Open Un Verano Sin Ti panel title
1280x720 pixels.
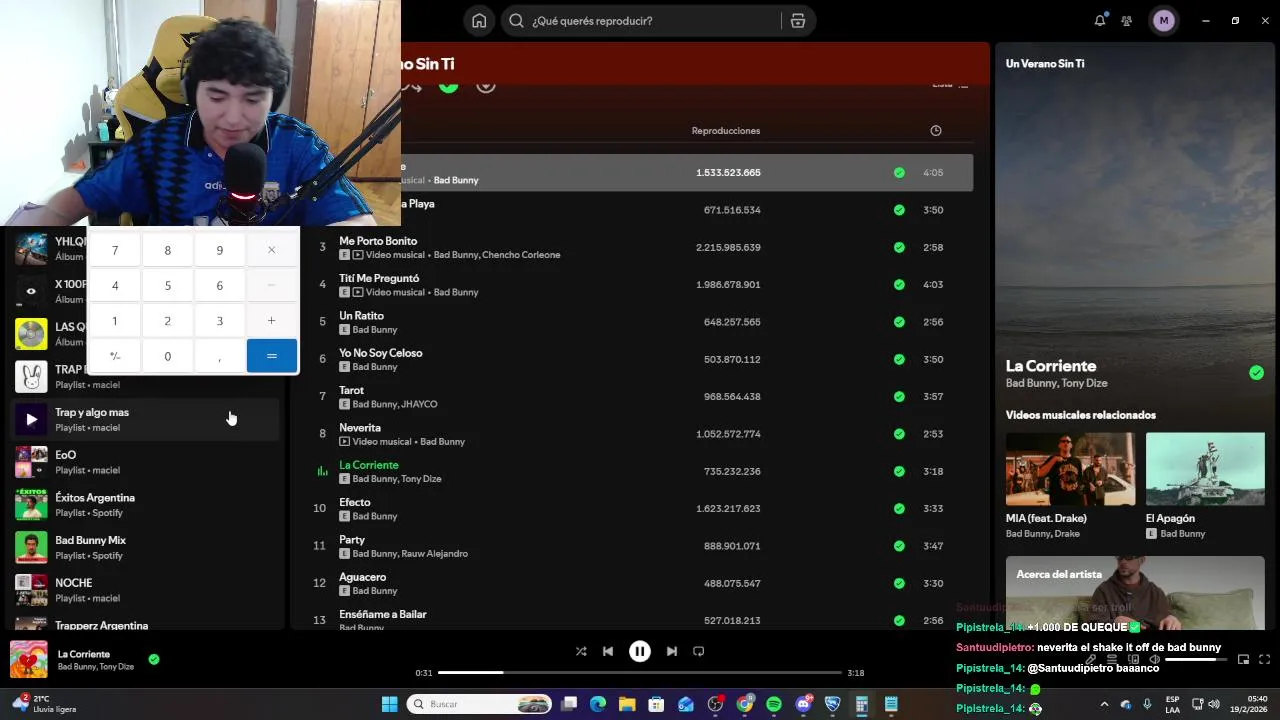[x=1045, y=64]
